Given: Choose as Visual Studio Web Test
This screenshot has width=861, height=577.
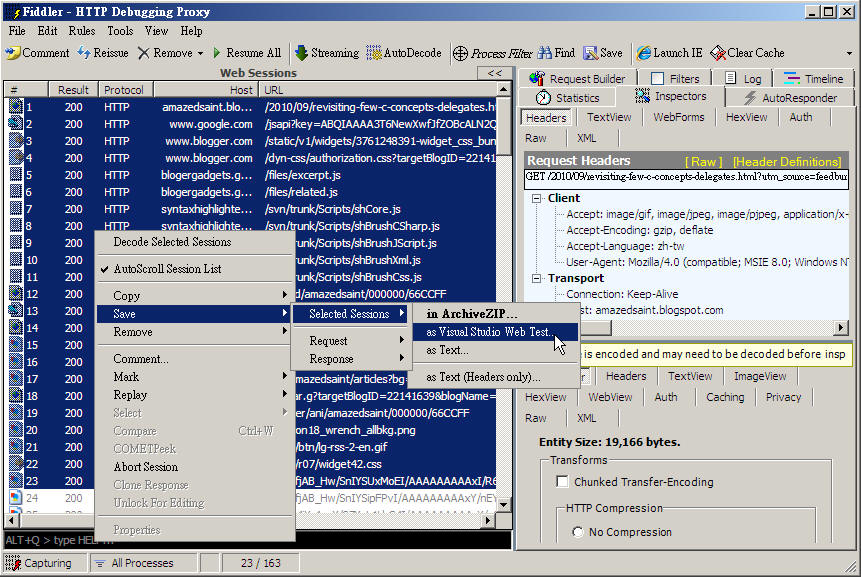Looking at the screenshot, I should click(x=496, y=332).
